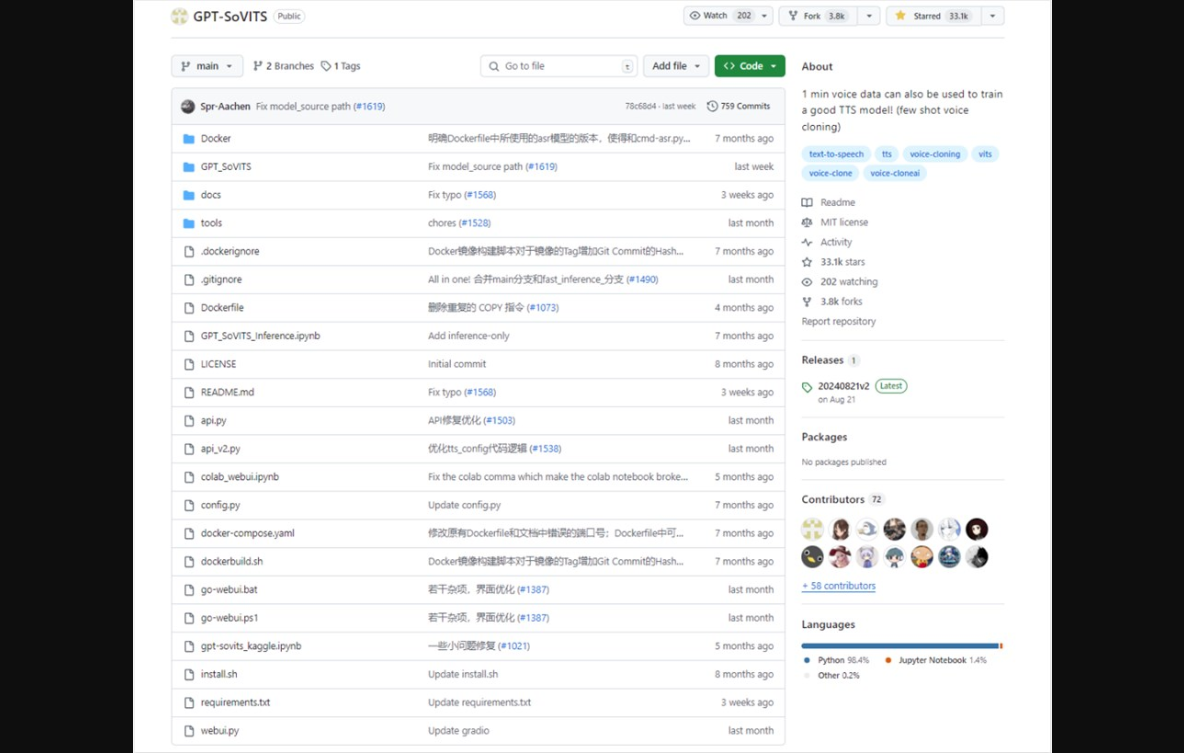This screenshot has height=753, width=1184.
Task: Click the star icon beside 33.1k stars
Action: click(807, 261)
